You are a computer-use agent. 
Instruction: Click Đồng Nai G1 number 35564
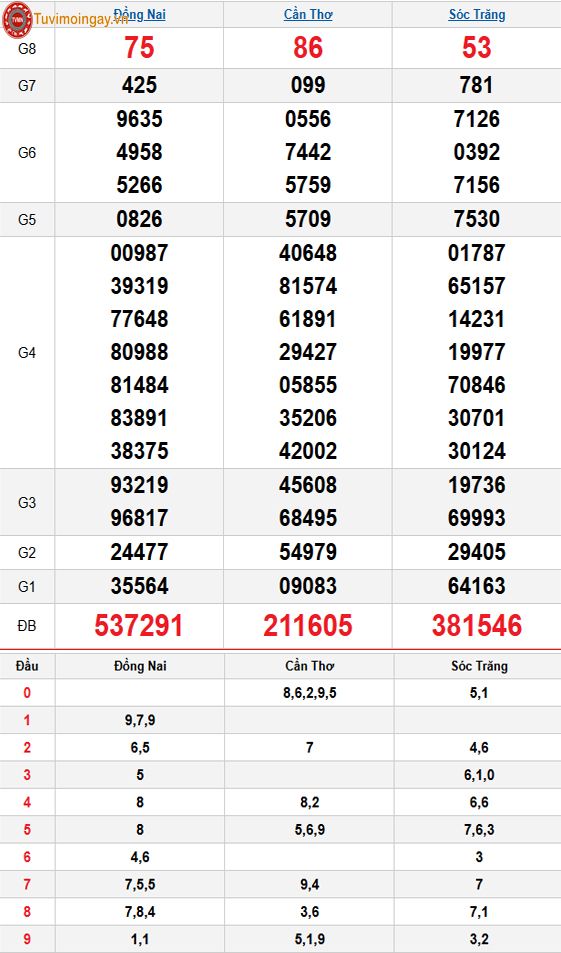pos(139,586)
